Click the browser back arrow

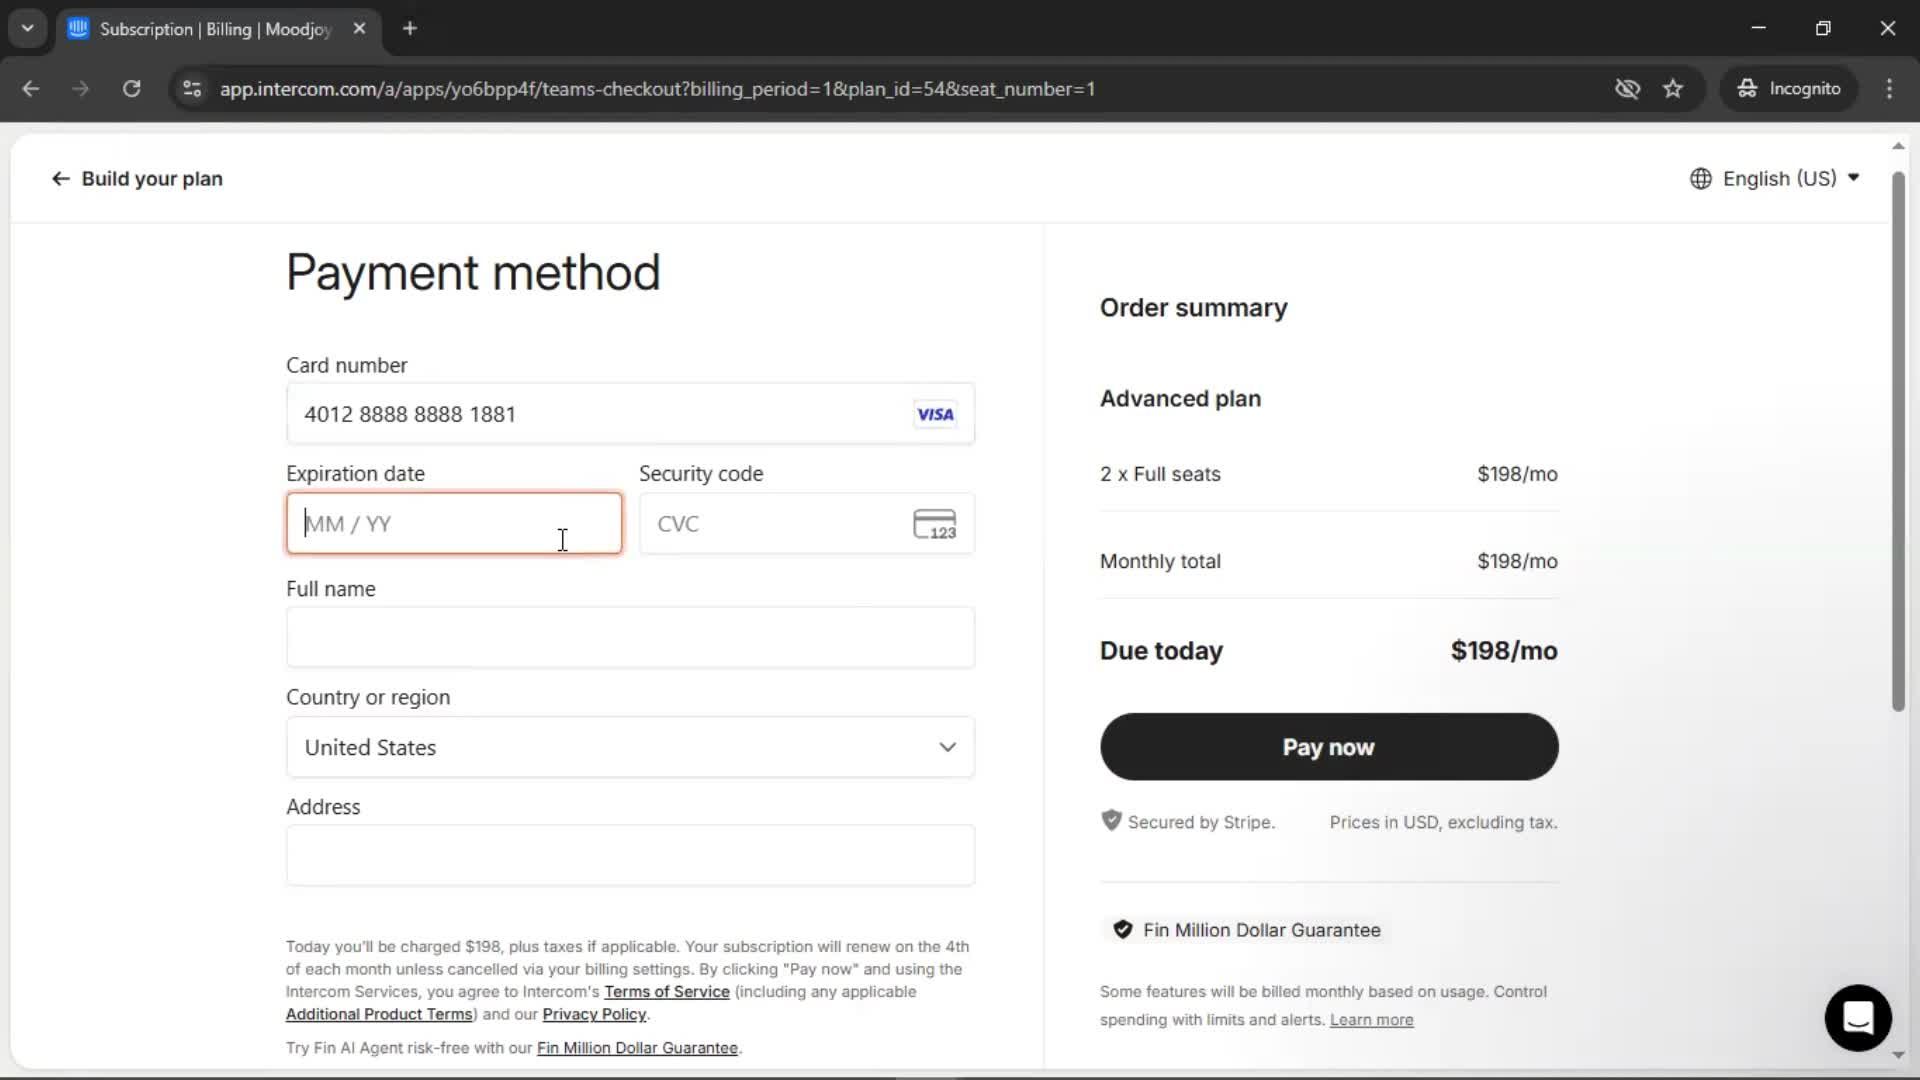coord(31,89)
